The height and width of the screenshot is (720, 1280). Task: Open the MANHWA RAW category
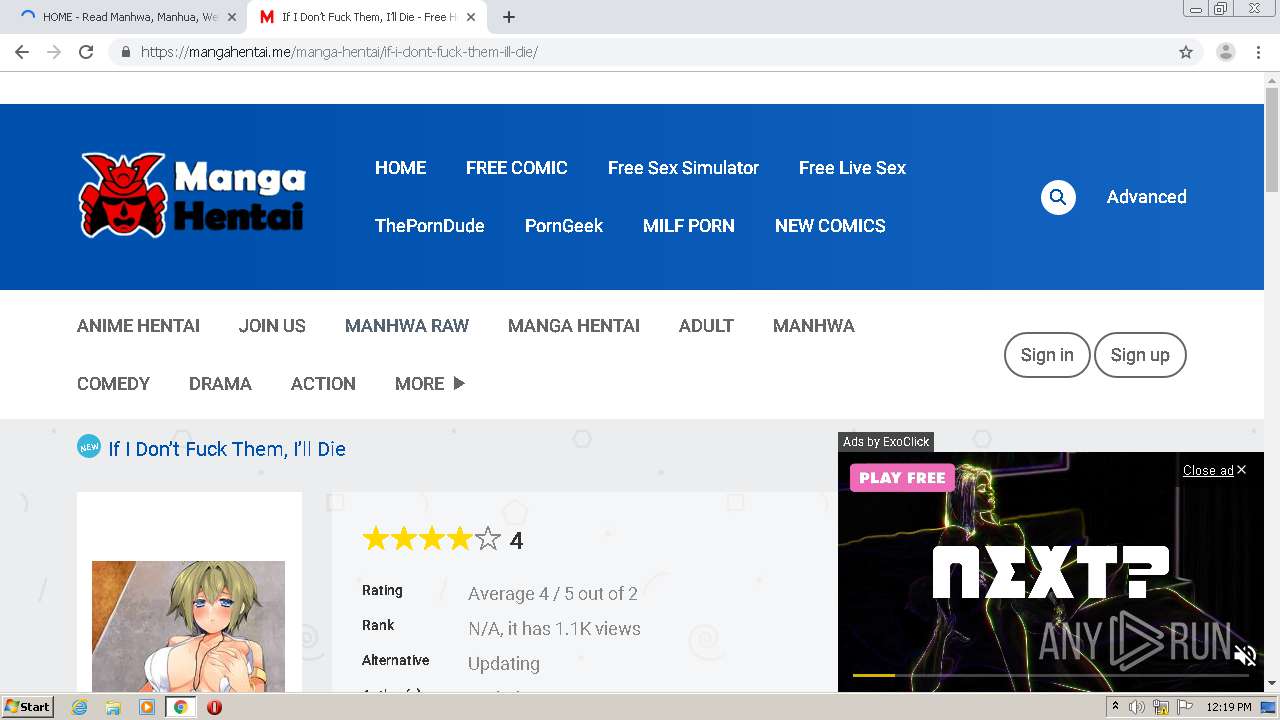407,326
